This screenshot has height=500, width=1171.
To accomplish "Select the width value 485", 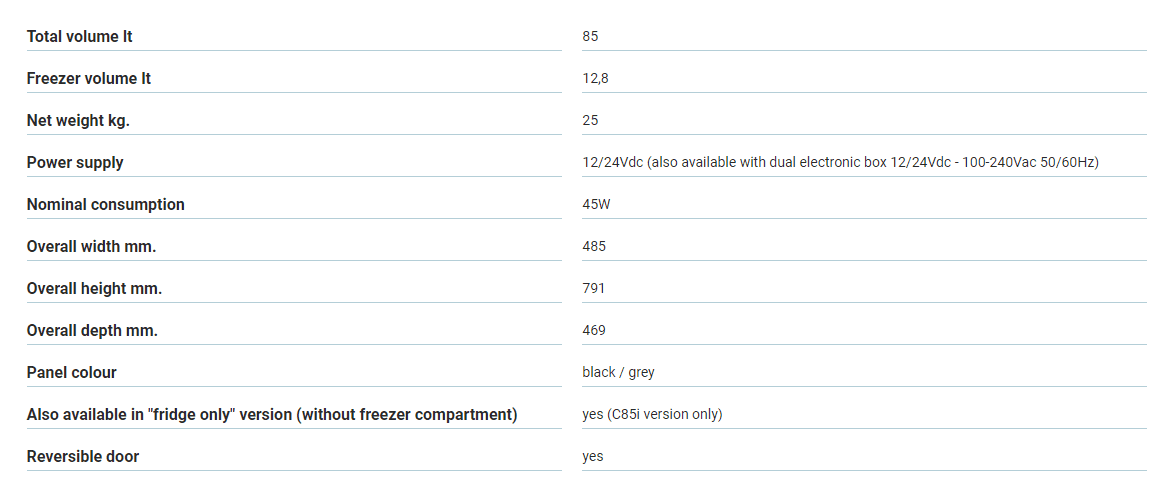I will pos(594,247).
